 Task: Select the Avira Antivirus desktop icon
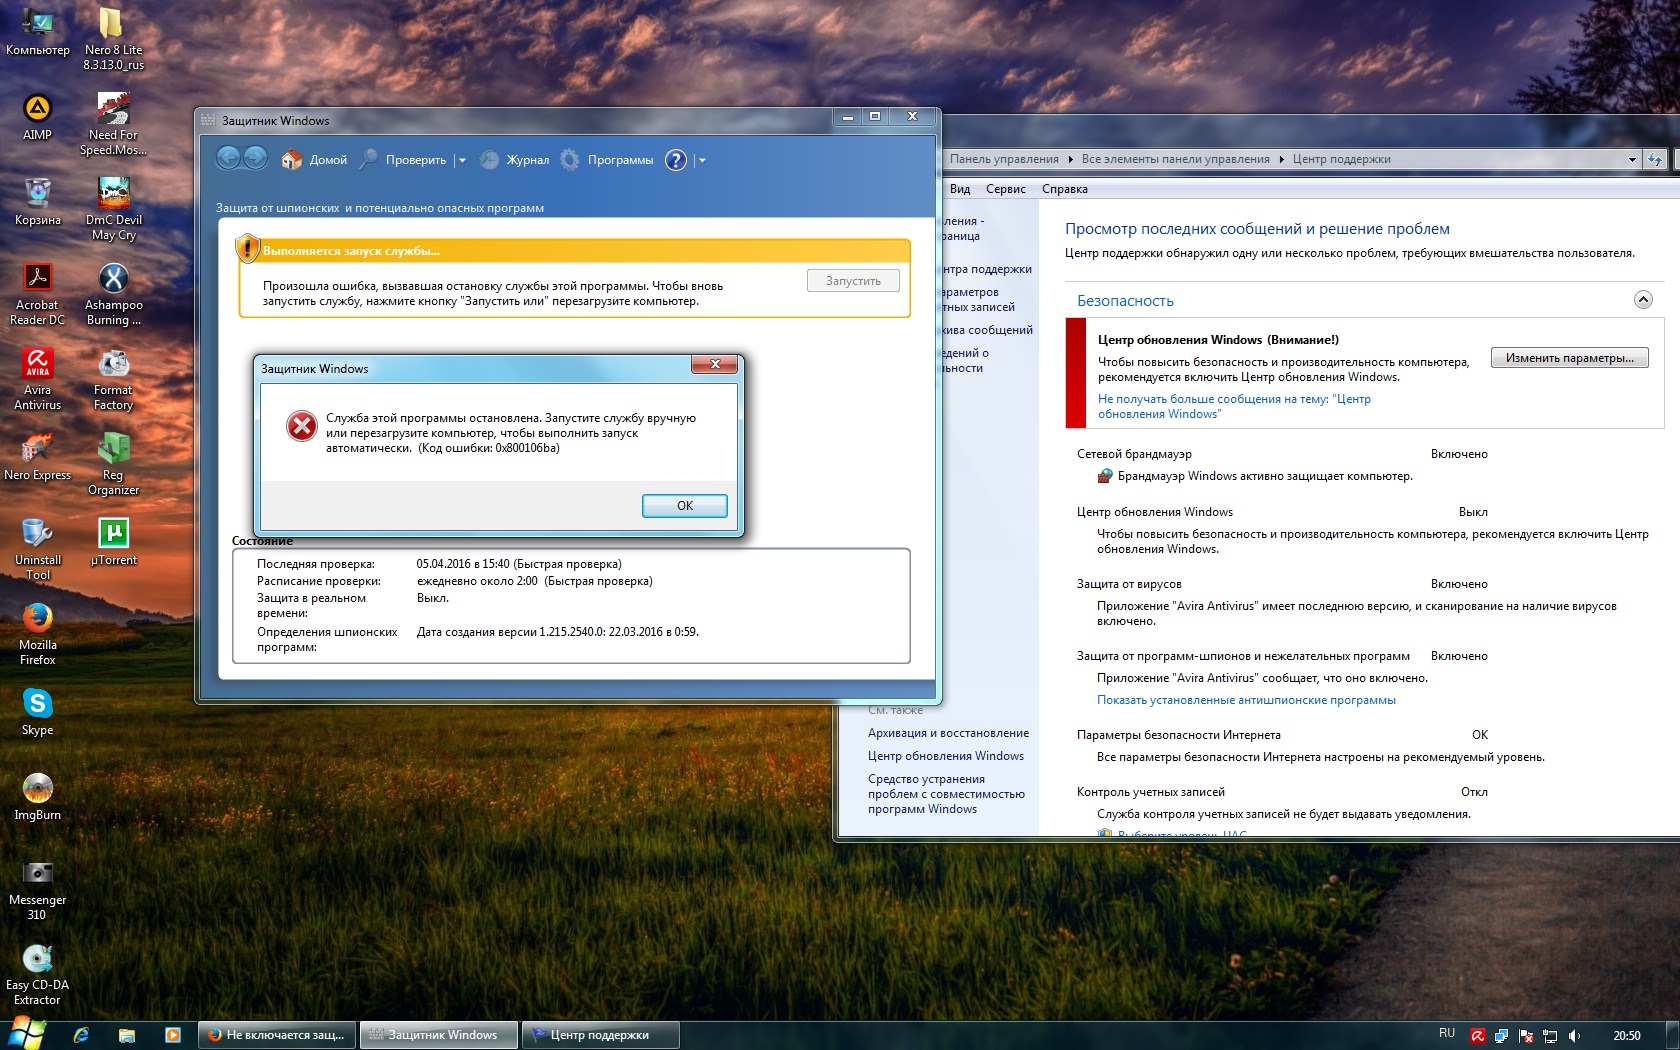(38, 379)
